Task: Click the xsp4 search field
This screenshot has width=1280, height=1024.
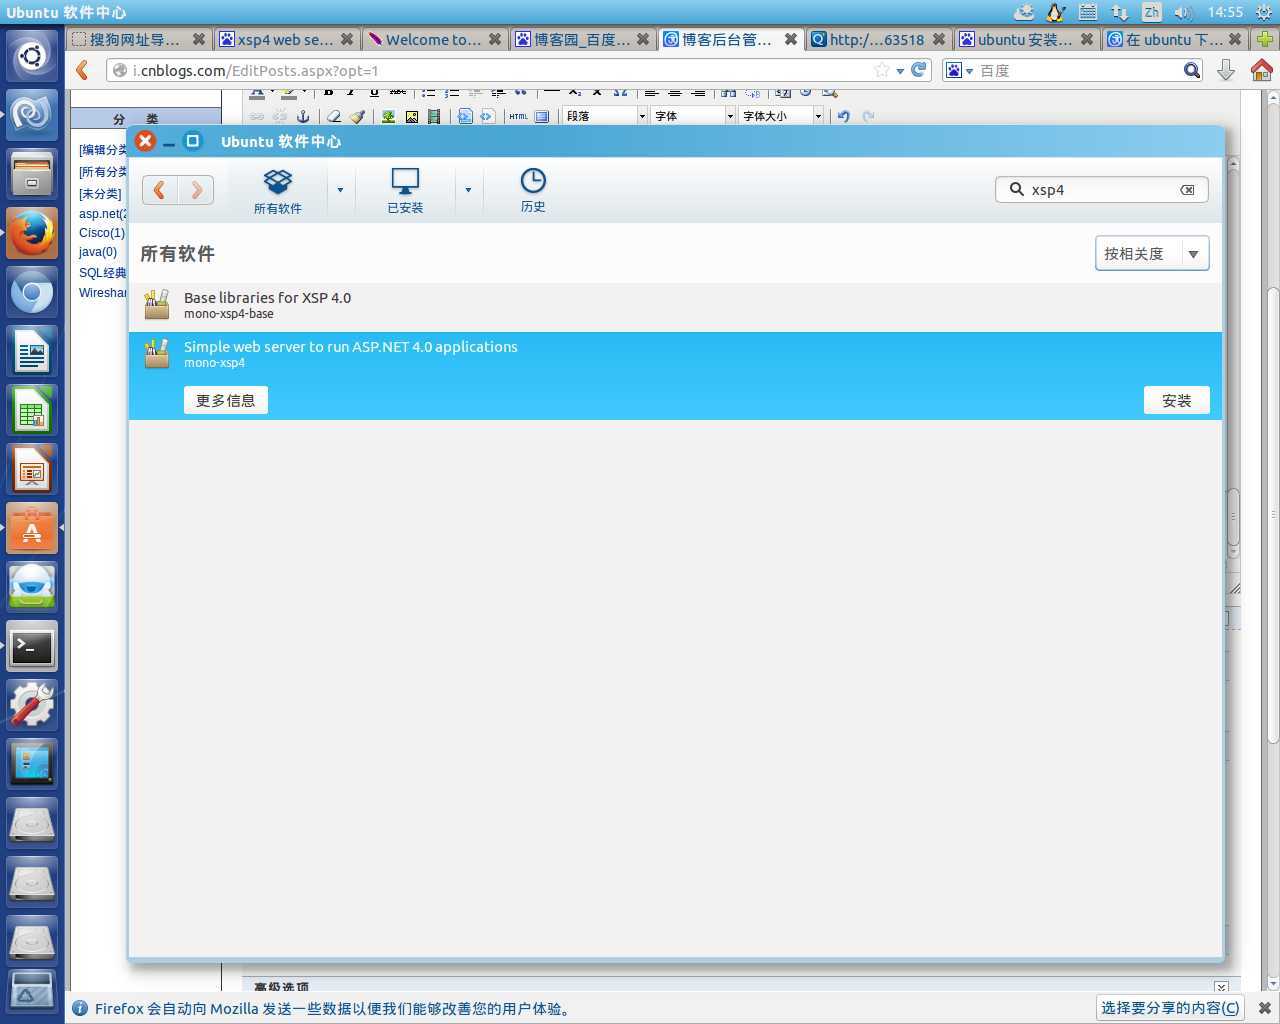Action: coord(1102,190)
